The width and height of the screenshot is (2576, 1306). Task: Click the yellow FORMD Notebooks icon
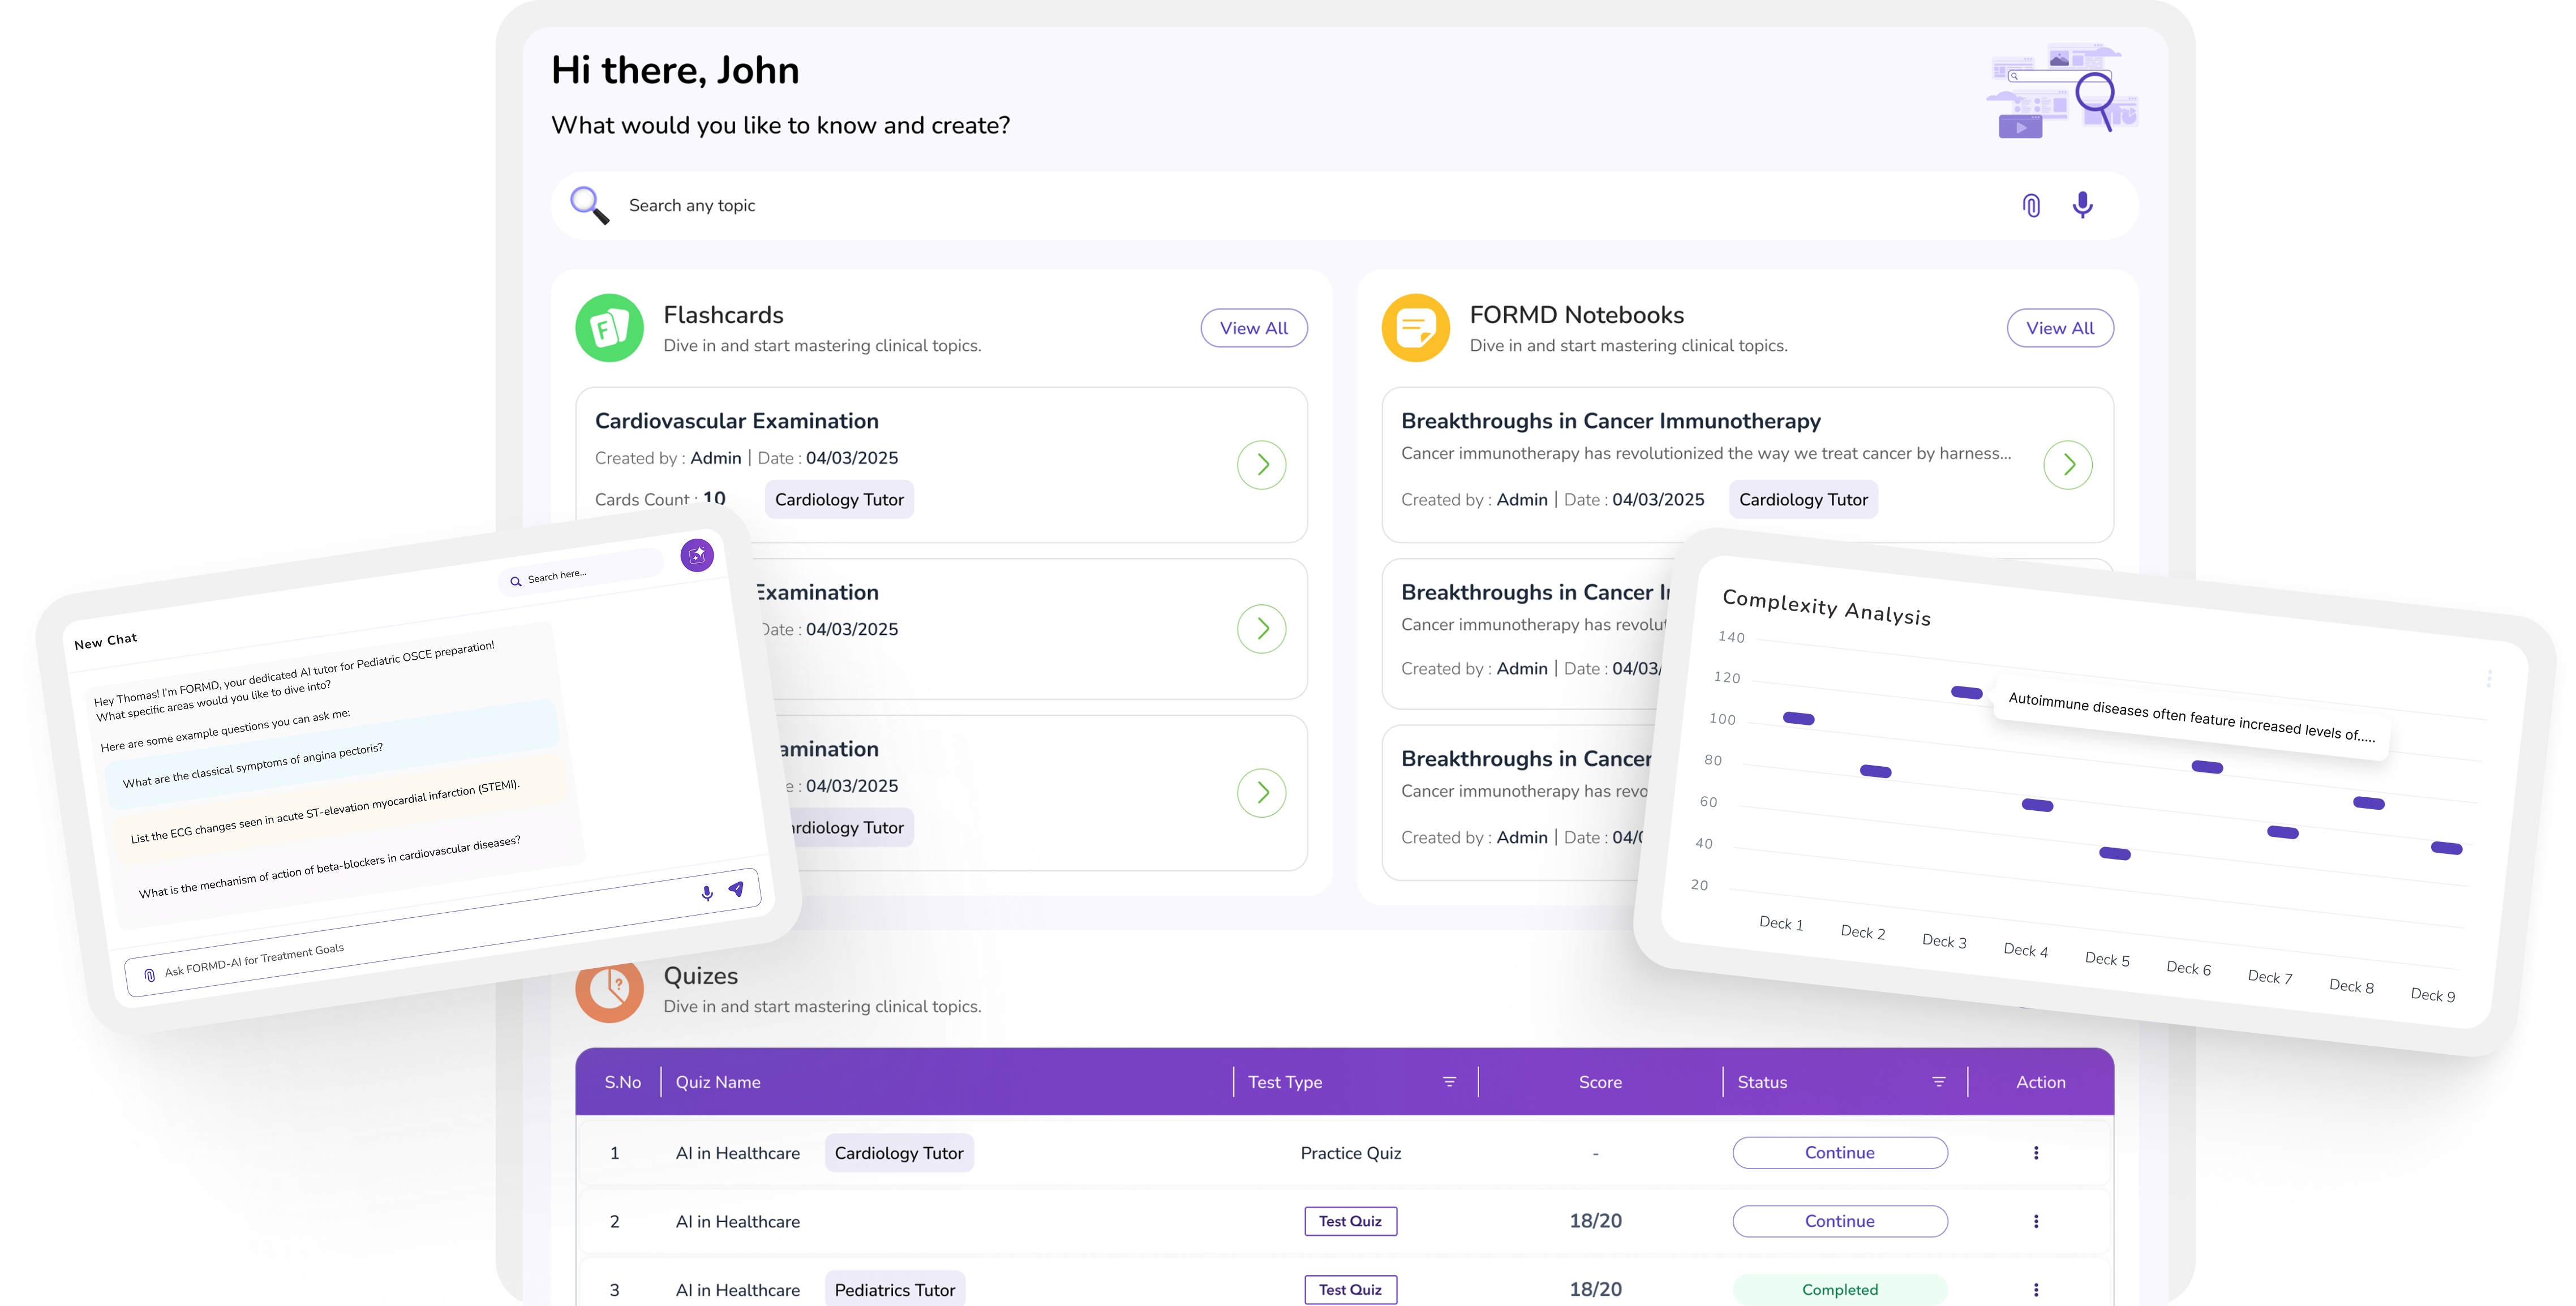1415,328
